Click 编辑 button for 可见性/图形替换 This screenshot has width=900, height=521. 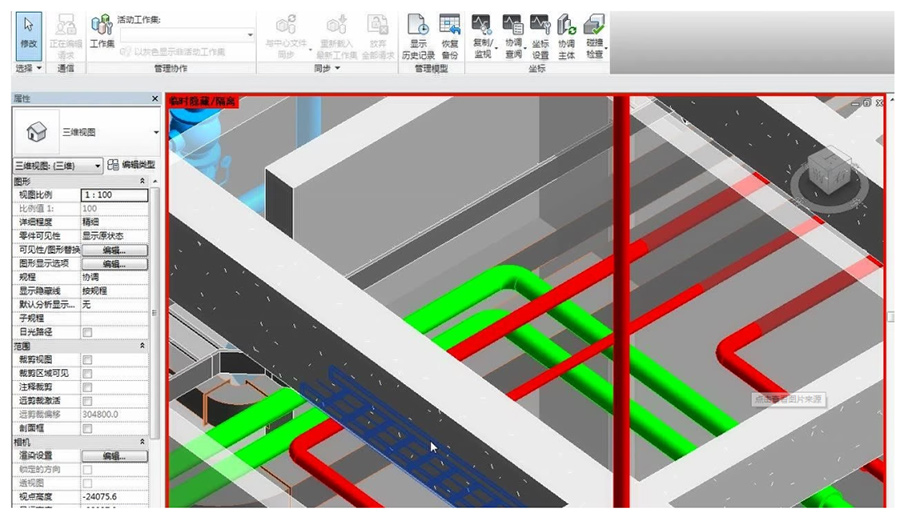tap(114, 249)
